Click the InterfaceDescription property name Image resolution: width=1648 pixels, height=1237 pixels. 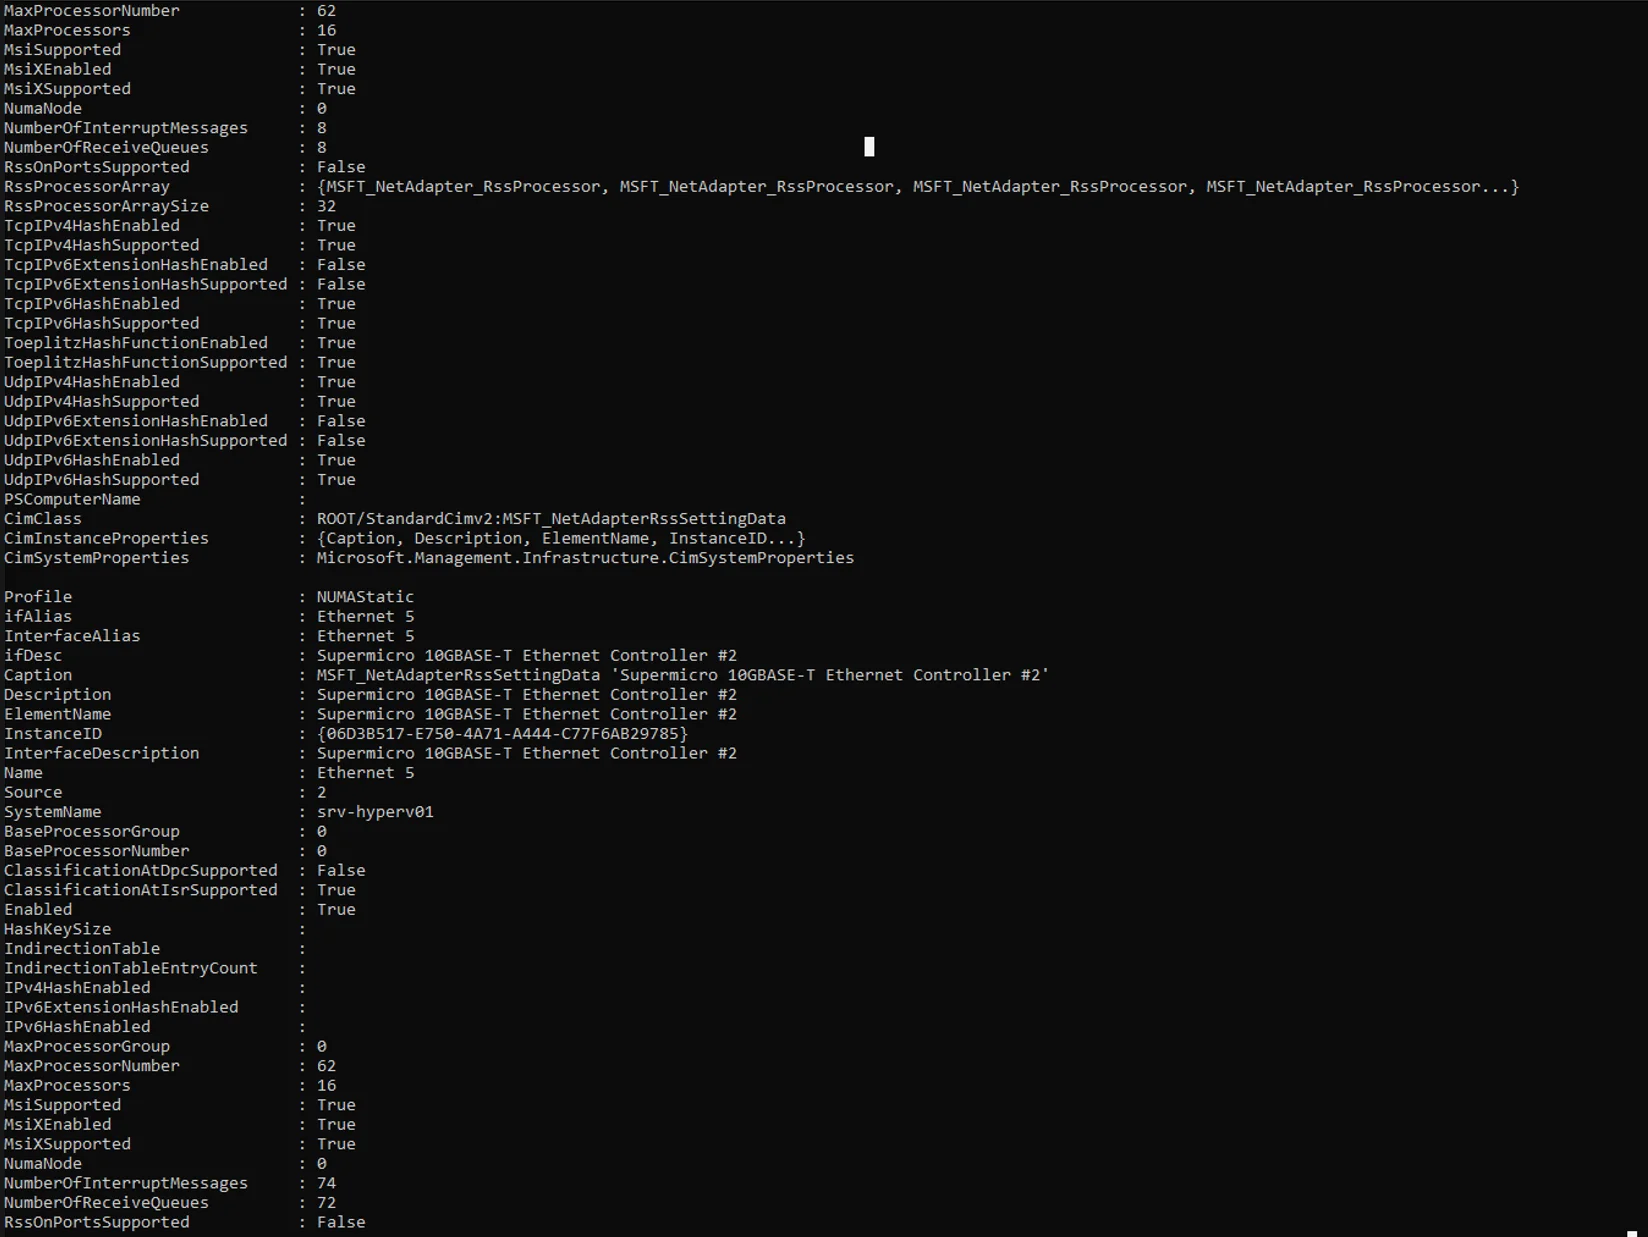[x=102, y=753]
